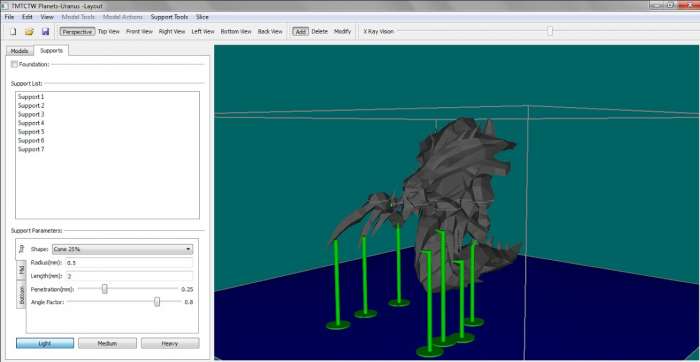The image size is (700, 362).
Task: Switch to Top View
Action: coord(108,32)
